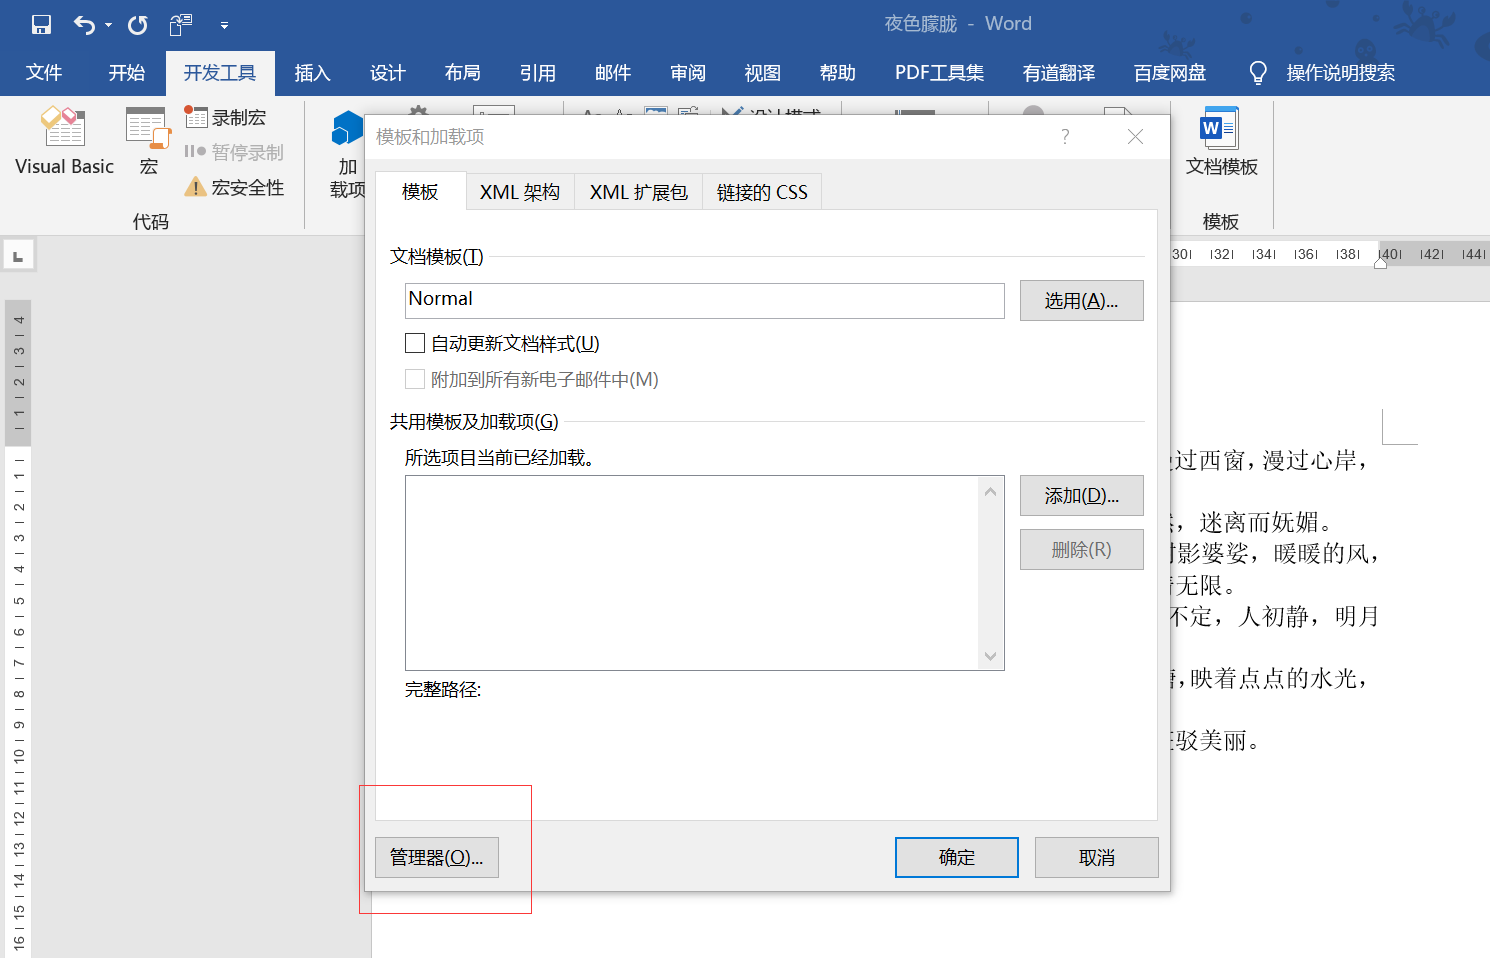Click the lightbulb Tell Me icon
The height and width of the screenshot is (958, 1490).
pyautogui.click(x=1258, y=73)
